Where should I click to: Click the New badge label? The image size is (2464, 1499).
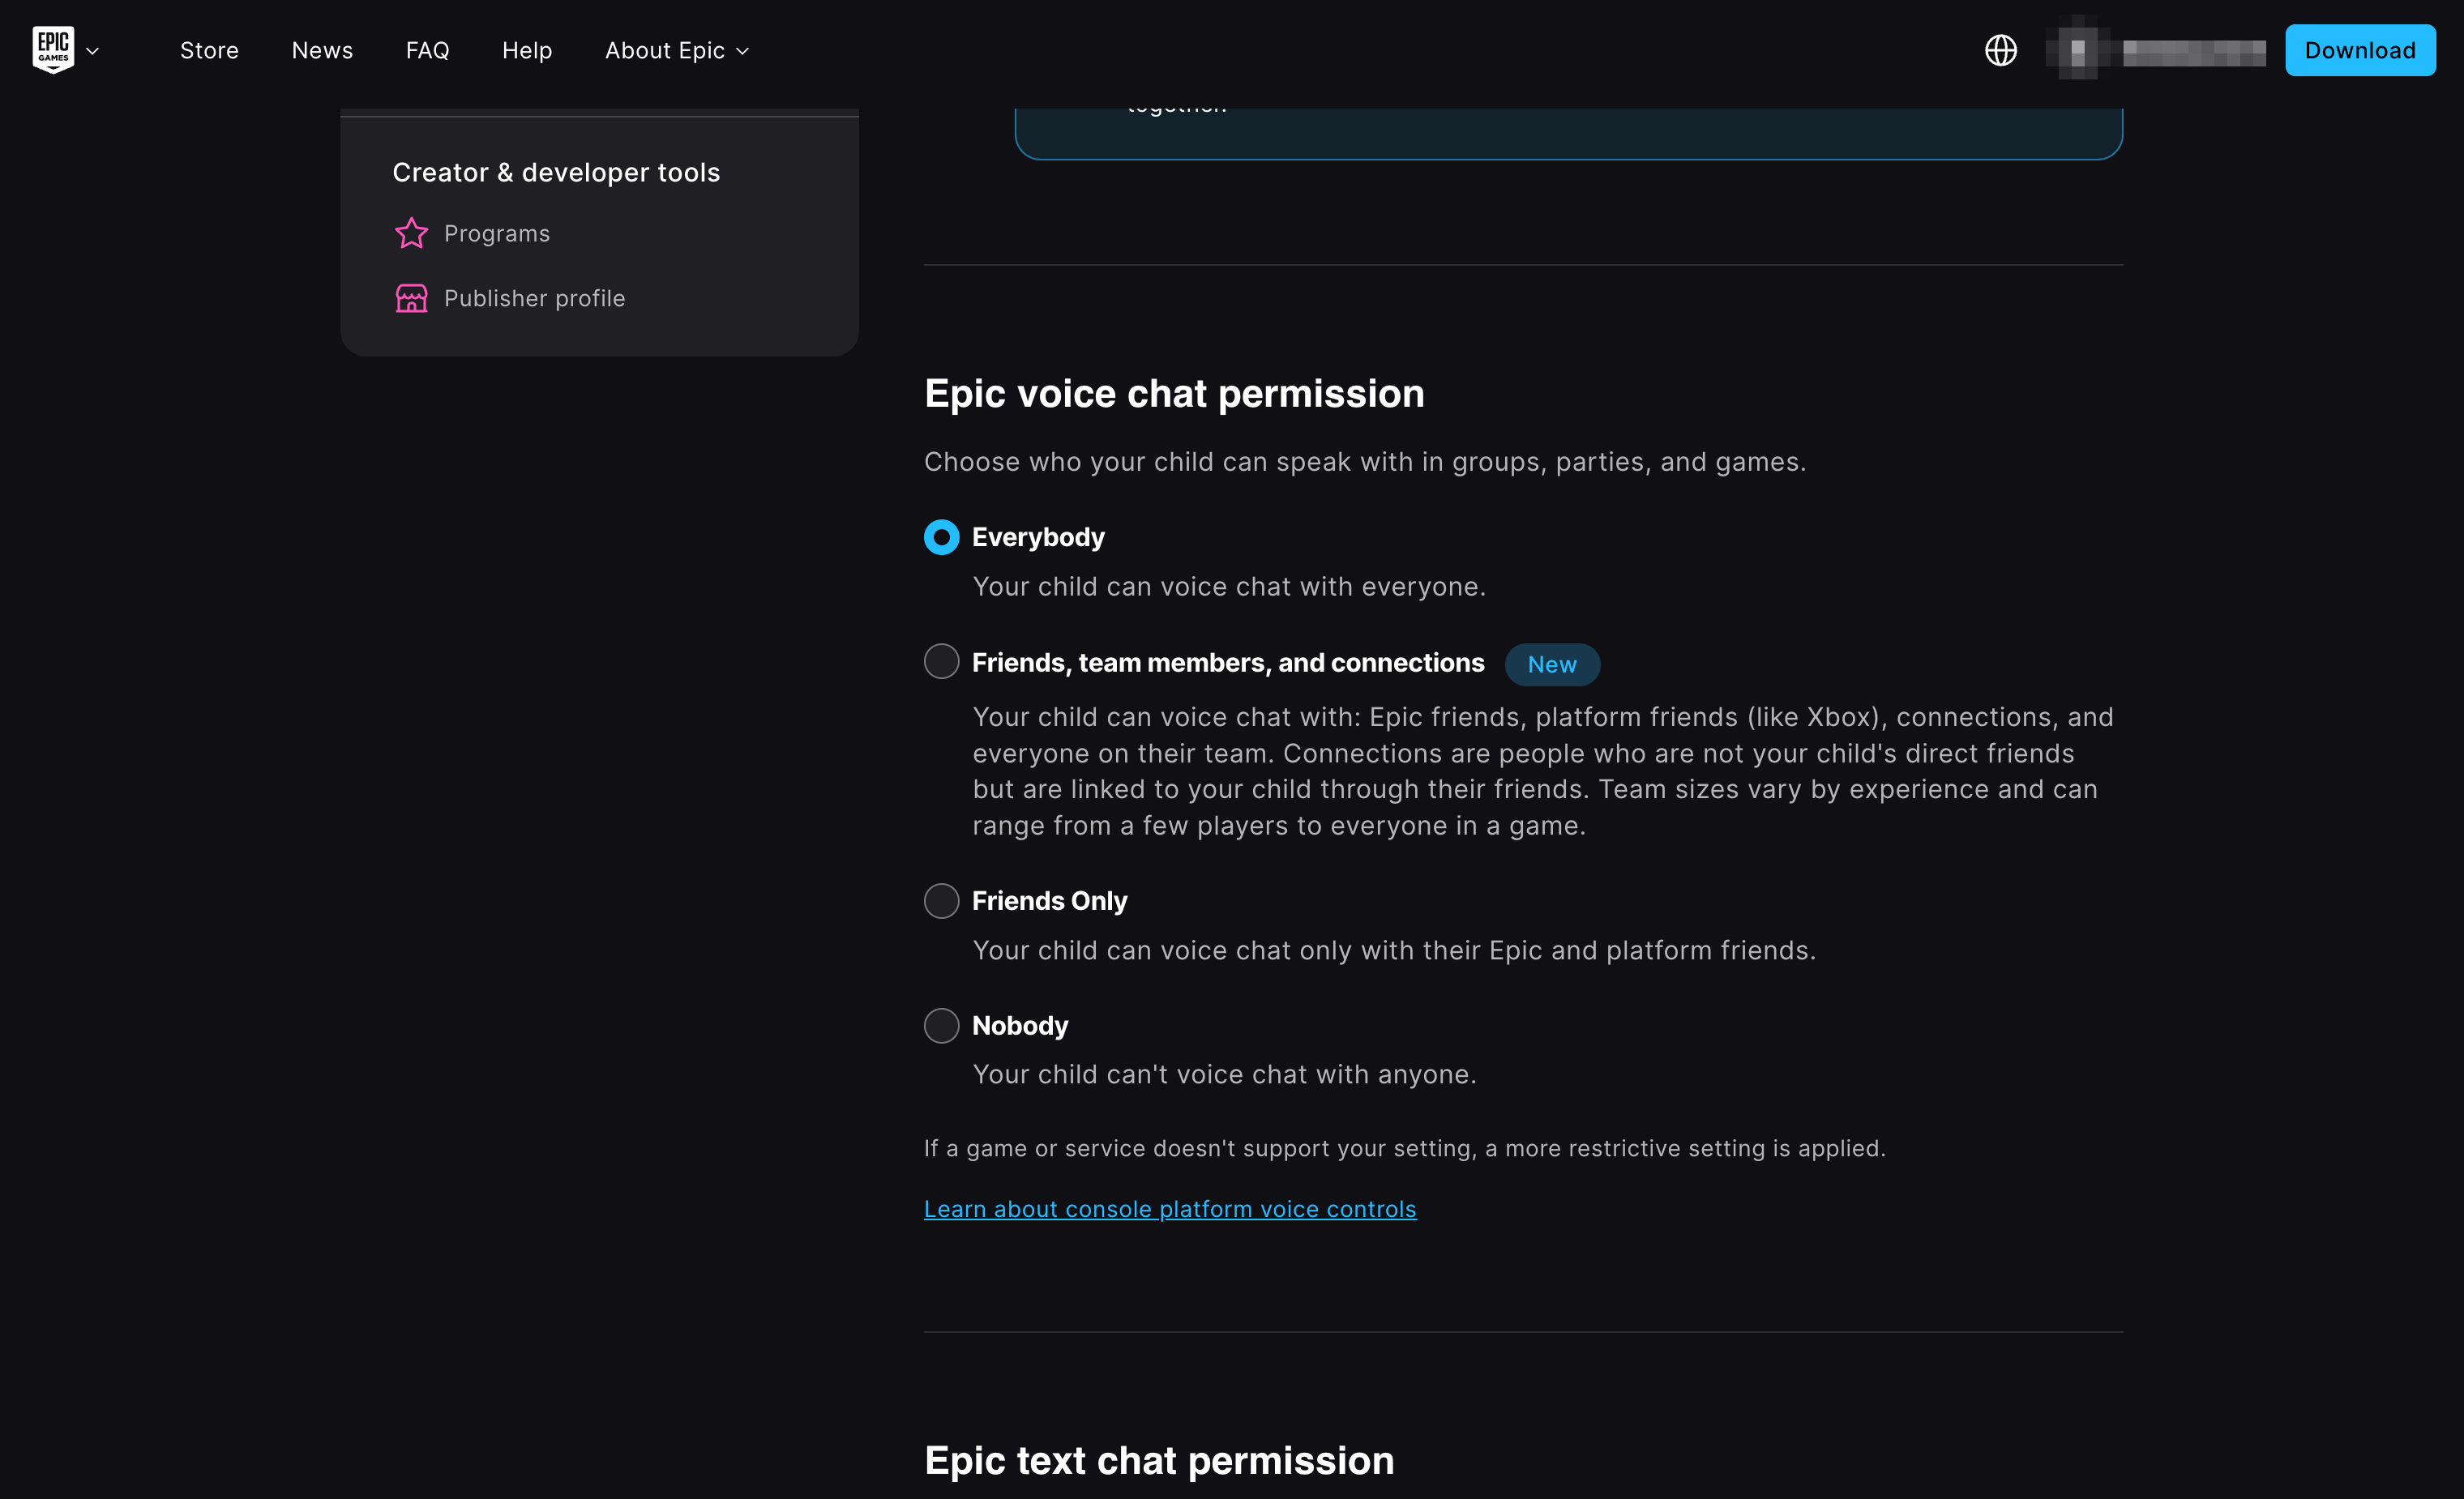[x=1552, y=664]
